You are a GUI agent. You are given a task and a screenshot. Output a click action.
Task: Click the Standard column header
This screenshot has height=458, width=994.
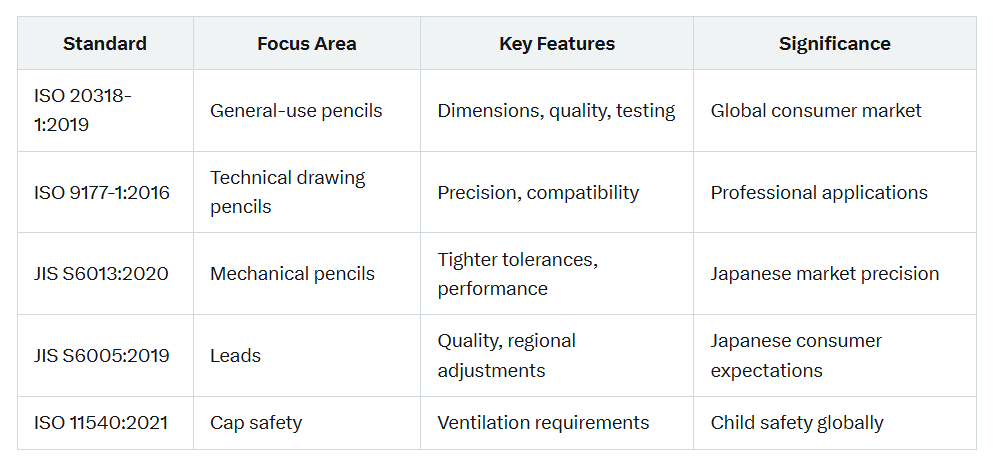(x=105, y=44)
